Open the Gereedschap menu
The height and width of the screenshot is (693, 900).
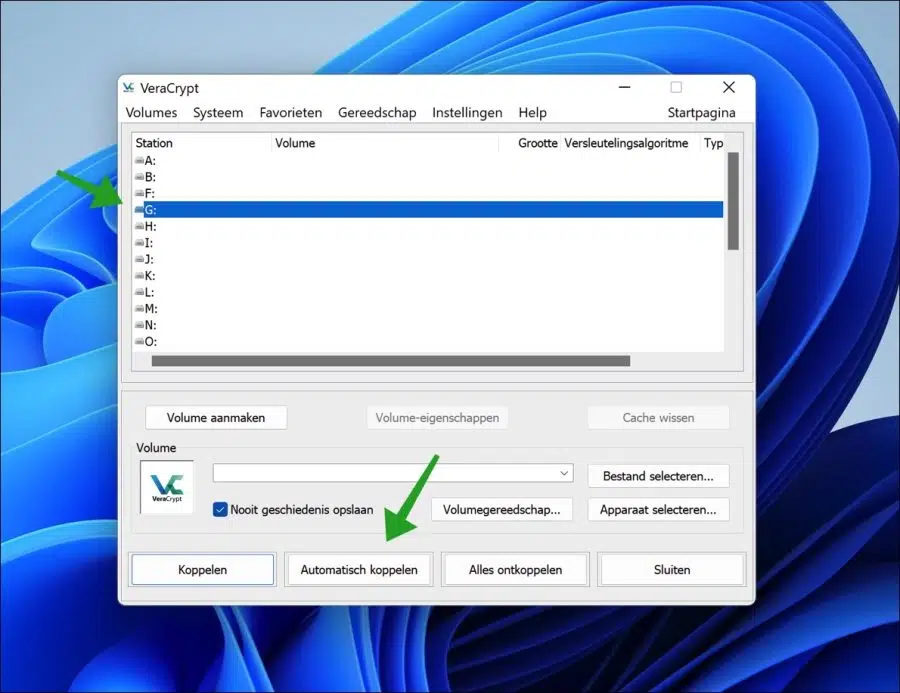(x=377, y=113)
